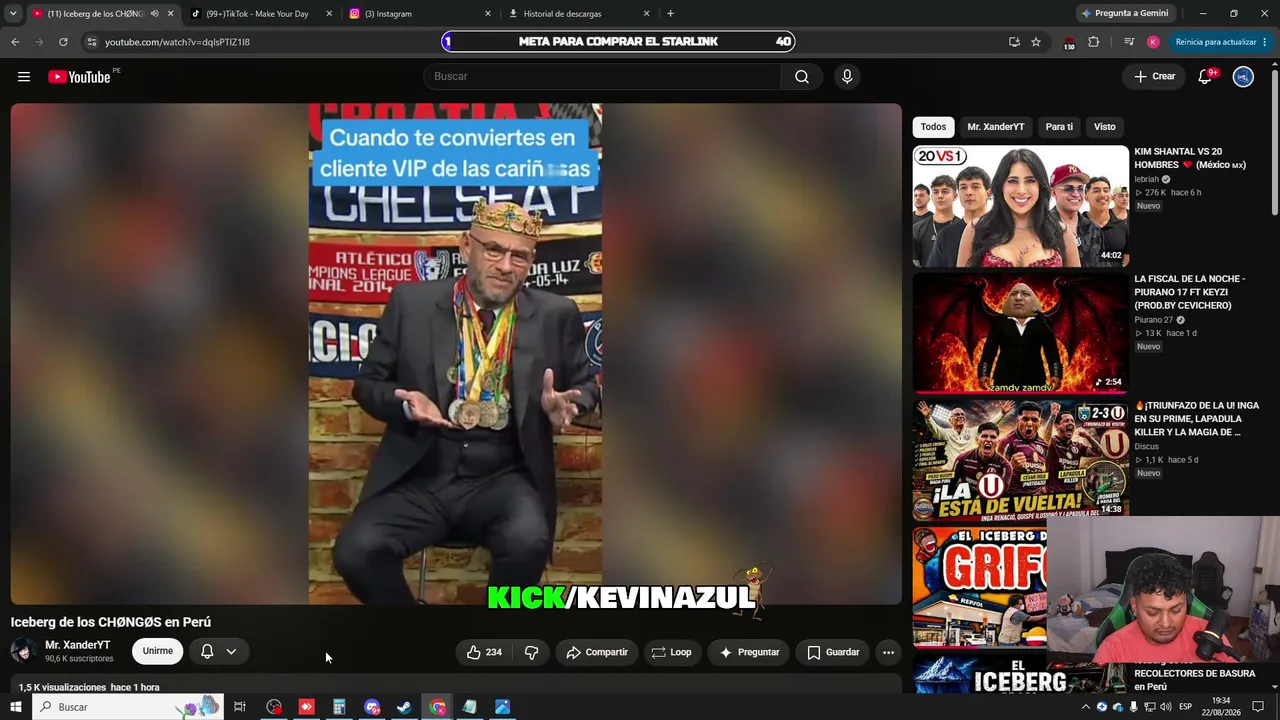Viewport: 1280px width, 720px height.
Task: Open the media controls icon in toolbar
Action: pos(1129,42)
